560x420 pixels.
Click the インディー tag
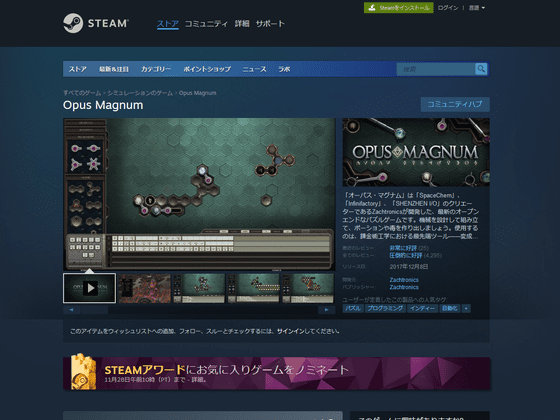tap(422, 308)
